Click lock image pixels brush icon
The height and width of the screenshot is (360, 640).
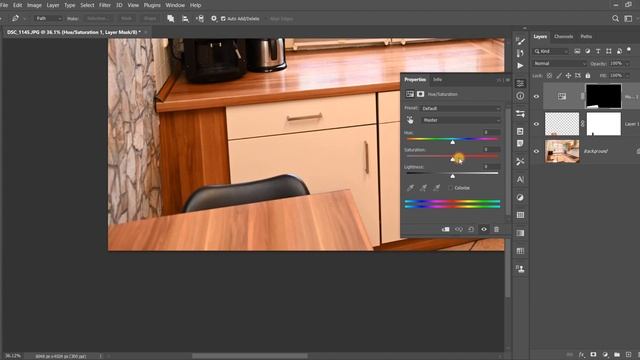559,76
